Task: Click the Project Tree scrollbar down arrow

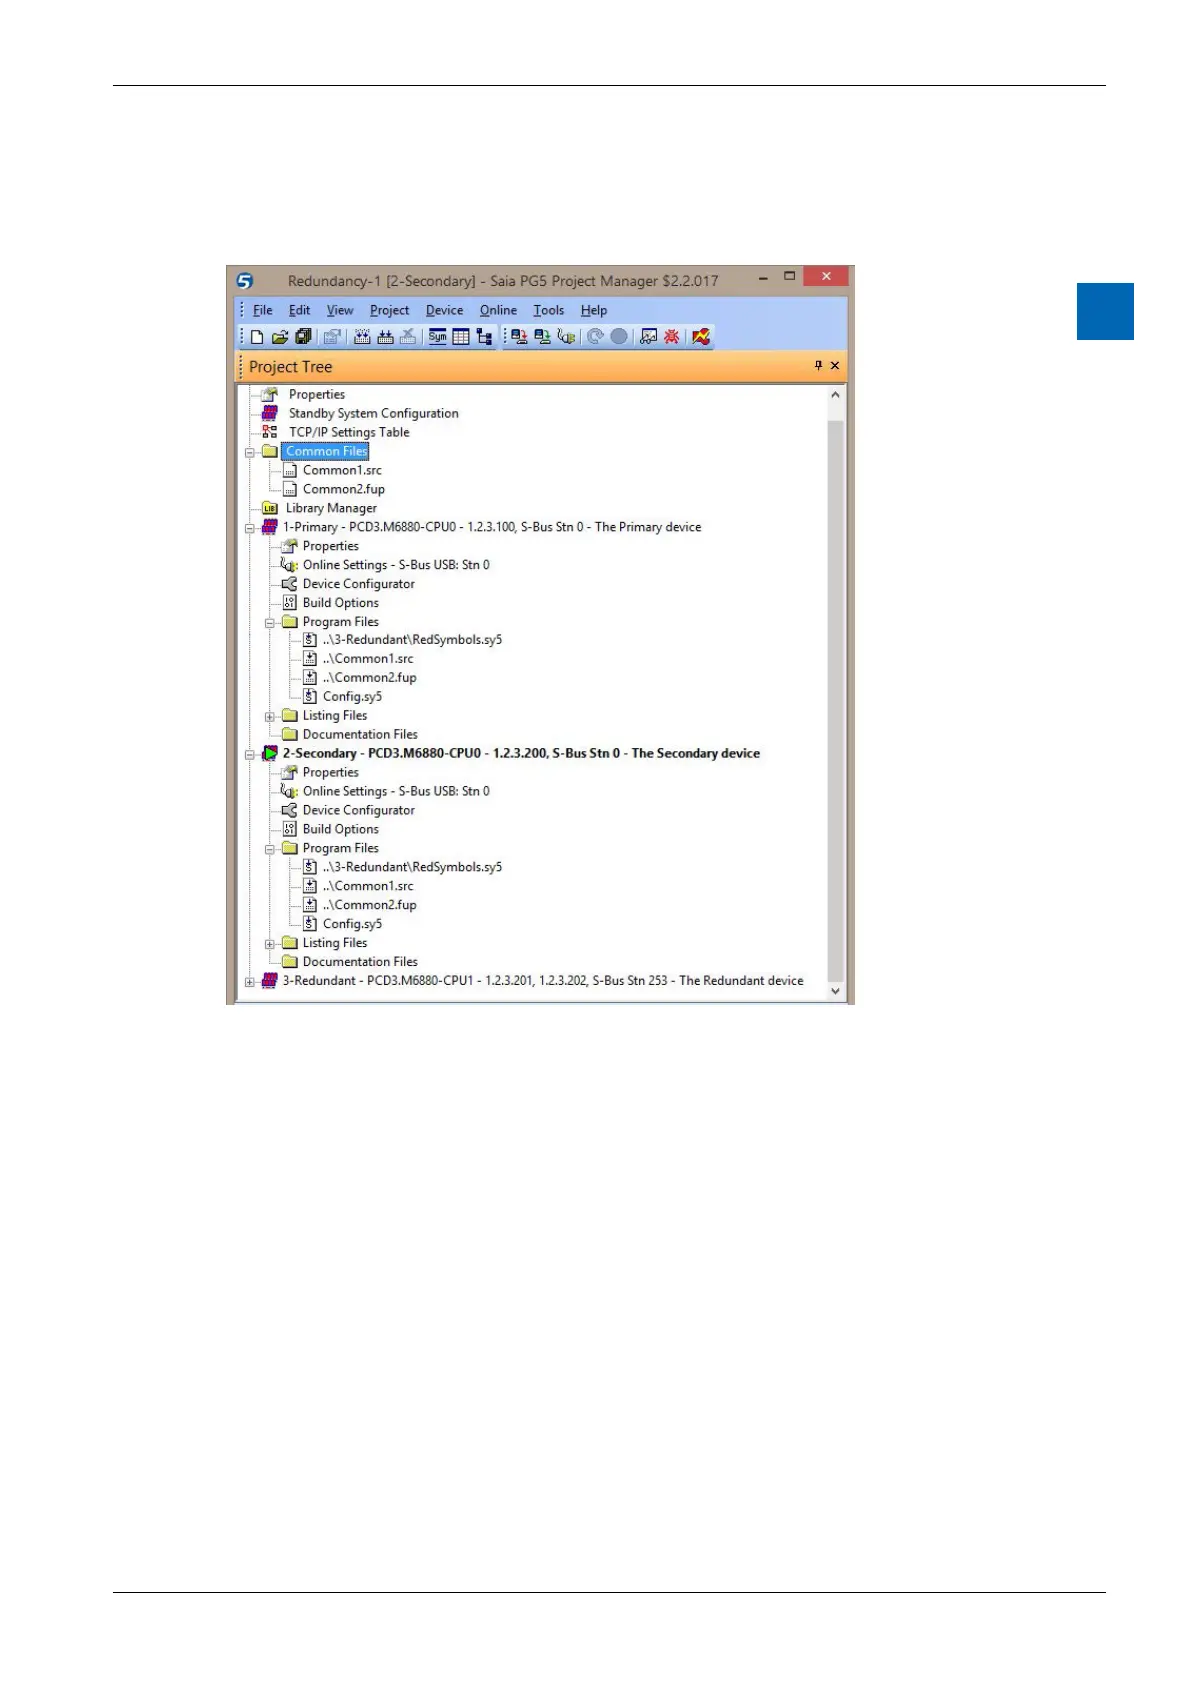Action: click(836, 991)
